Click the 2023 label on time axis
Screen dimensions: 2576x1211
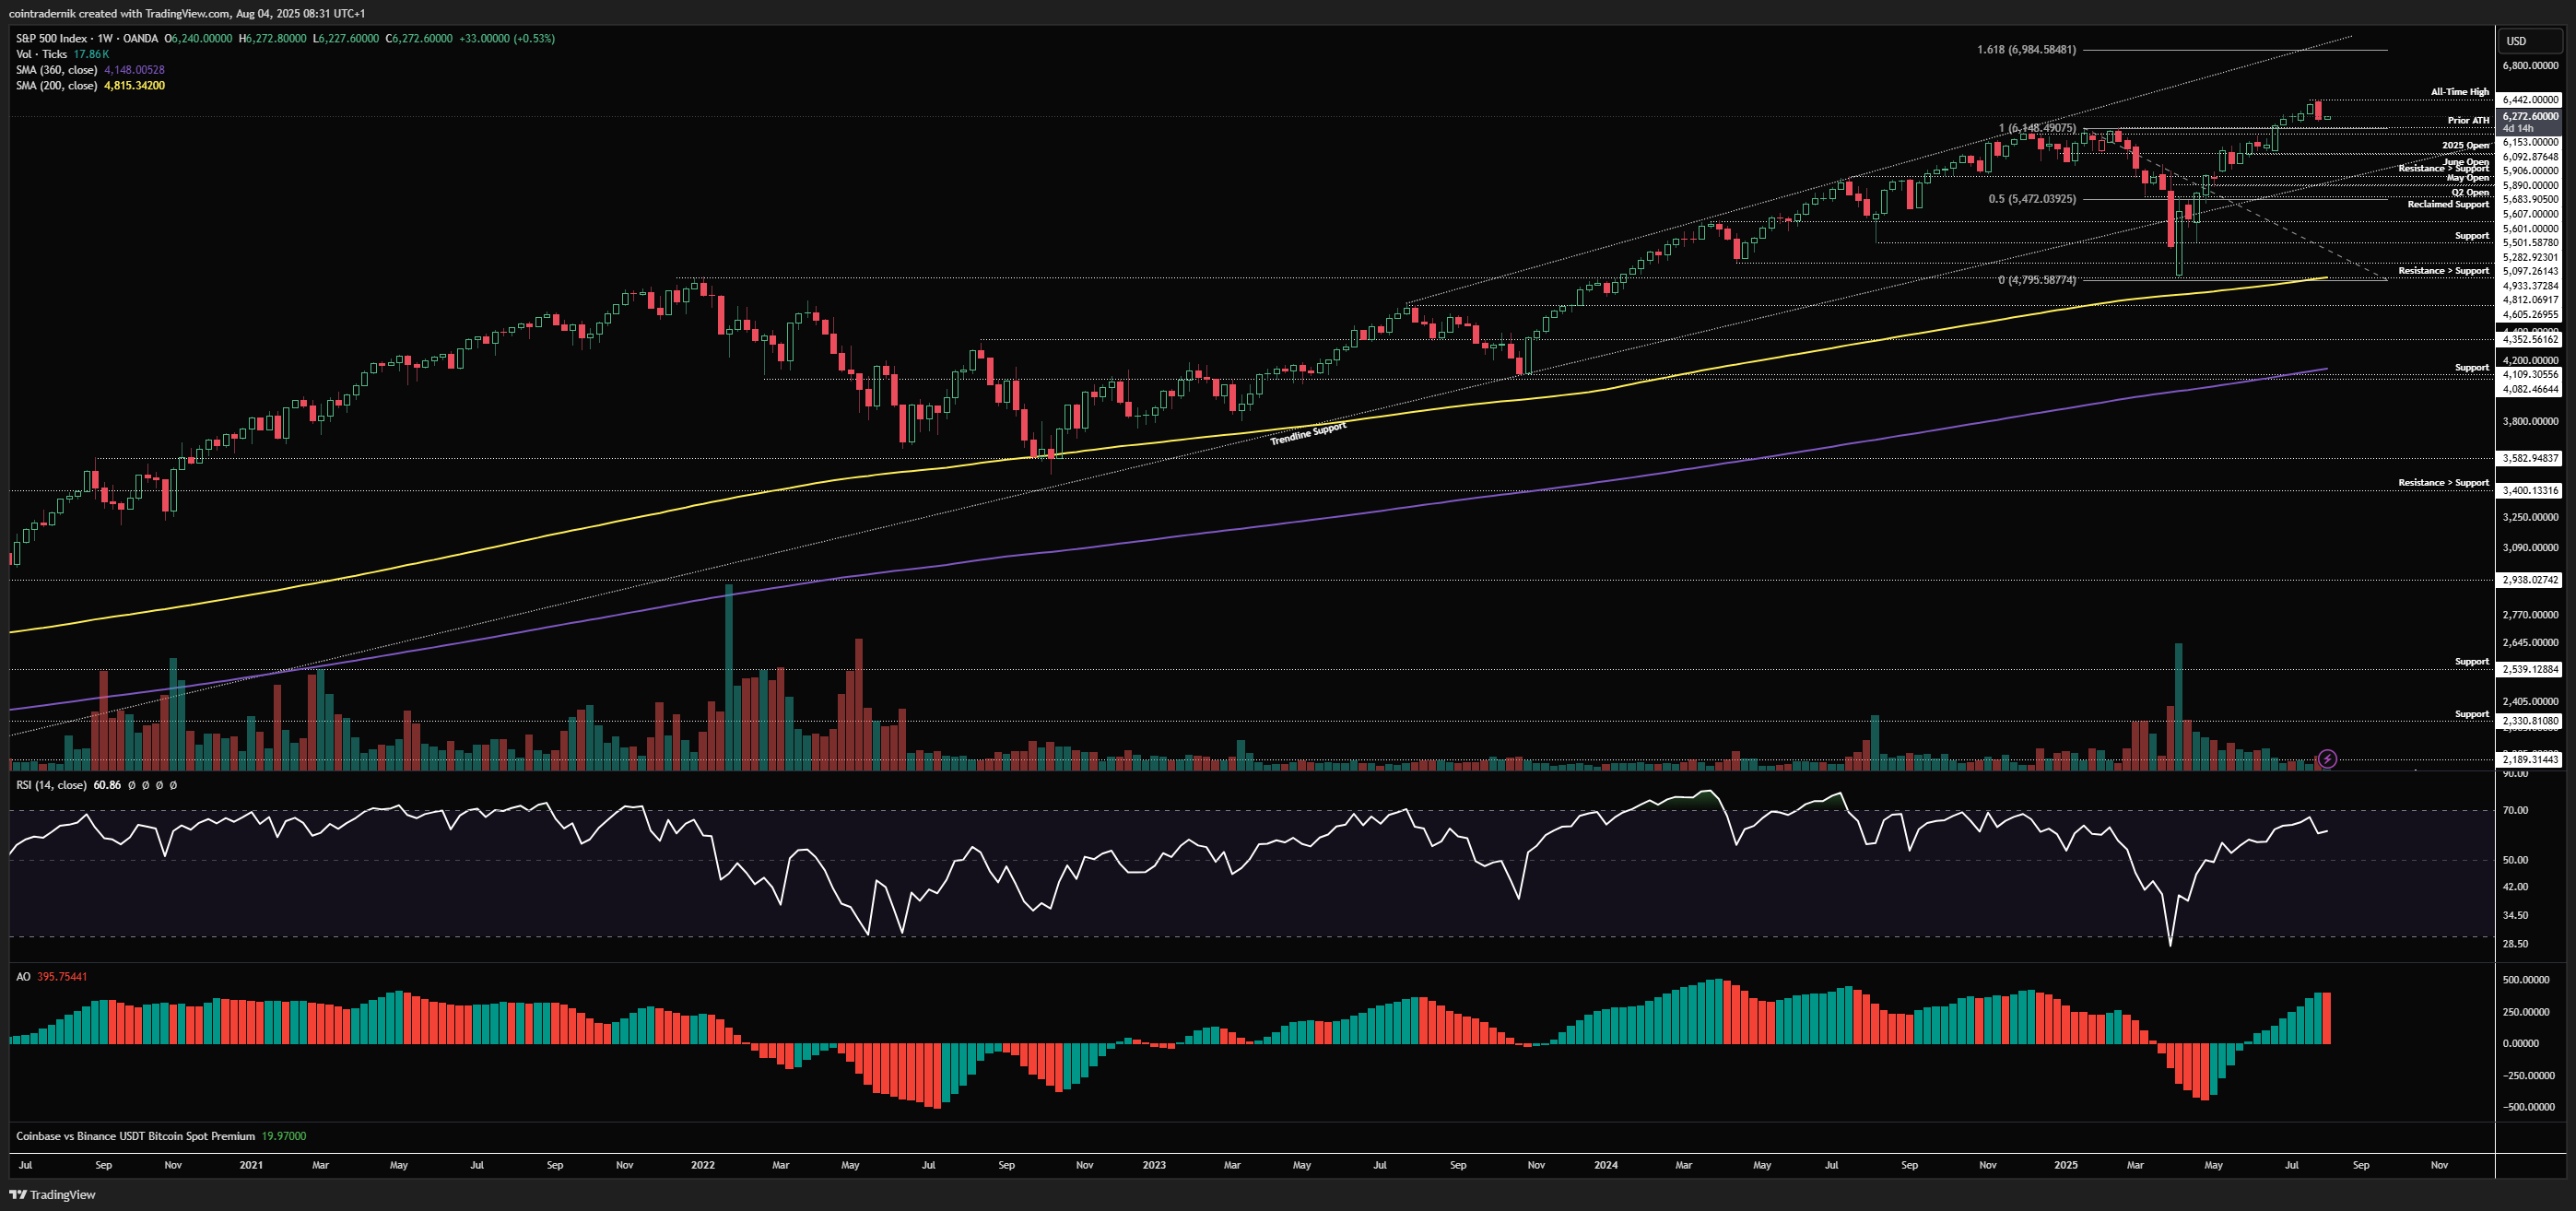tap(1154, 1165)
